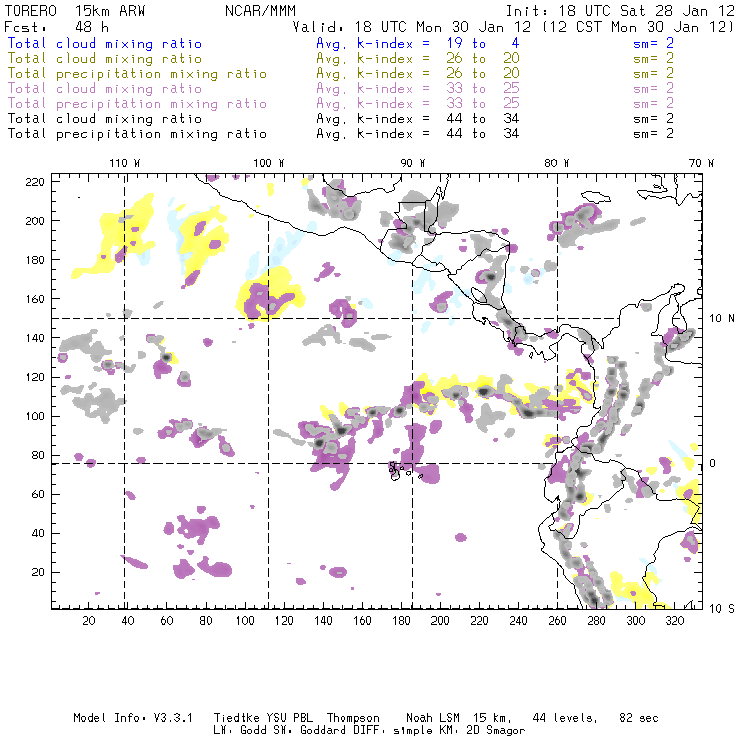Image resolution: width=740 pixels, height=740 pixels.
Task: Click the 82 sec footer text
Action: [x=639, y=718]
